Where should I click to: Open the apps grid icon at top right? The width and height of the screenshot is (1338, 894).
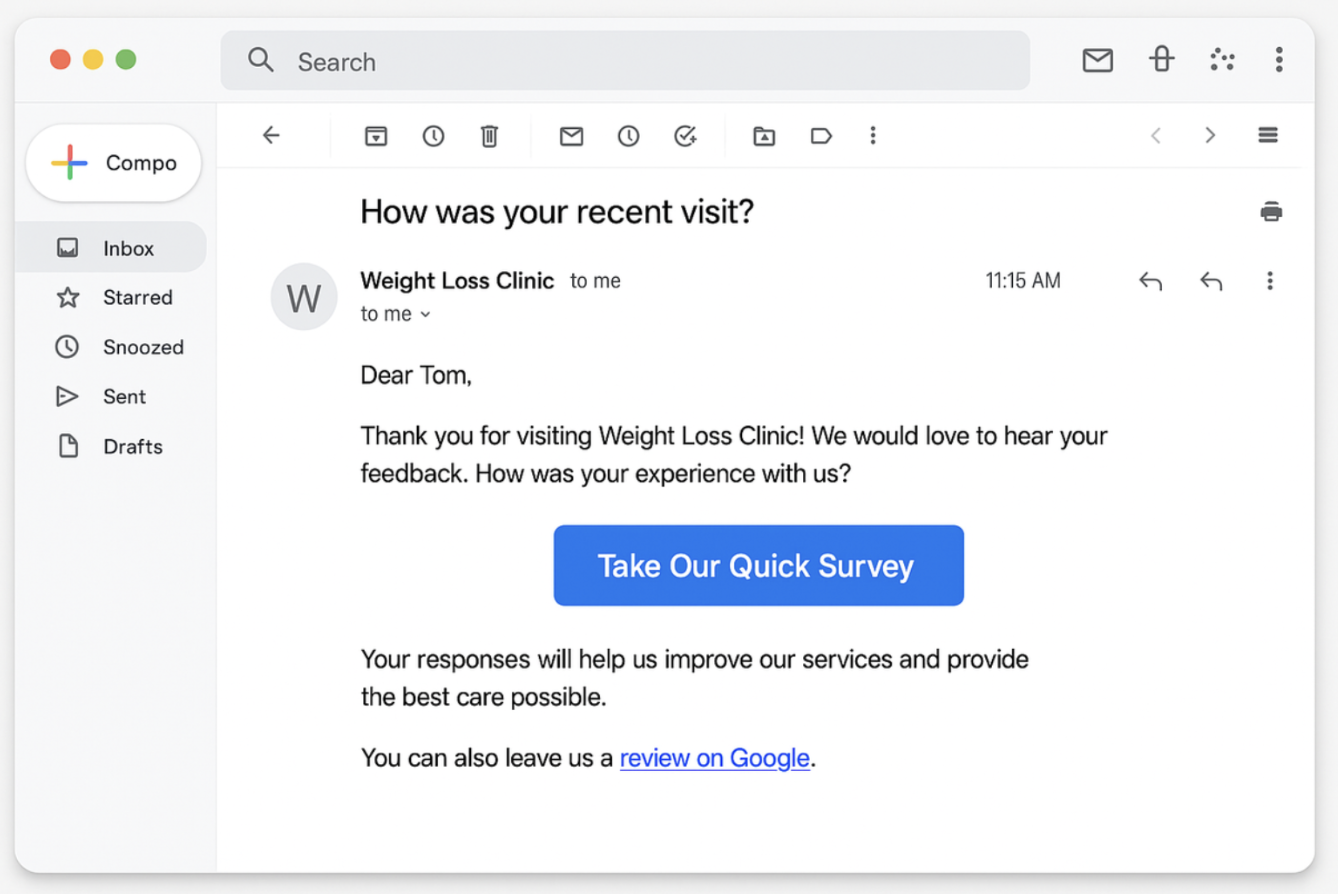1222,60
